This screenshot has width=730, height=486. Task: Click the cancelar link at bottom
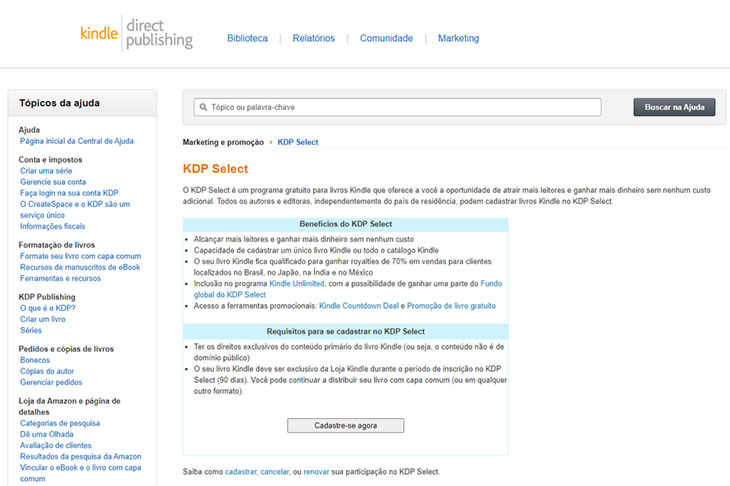coord(275,472)
